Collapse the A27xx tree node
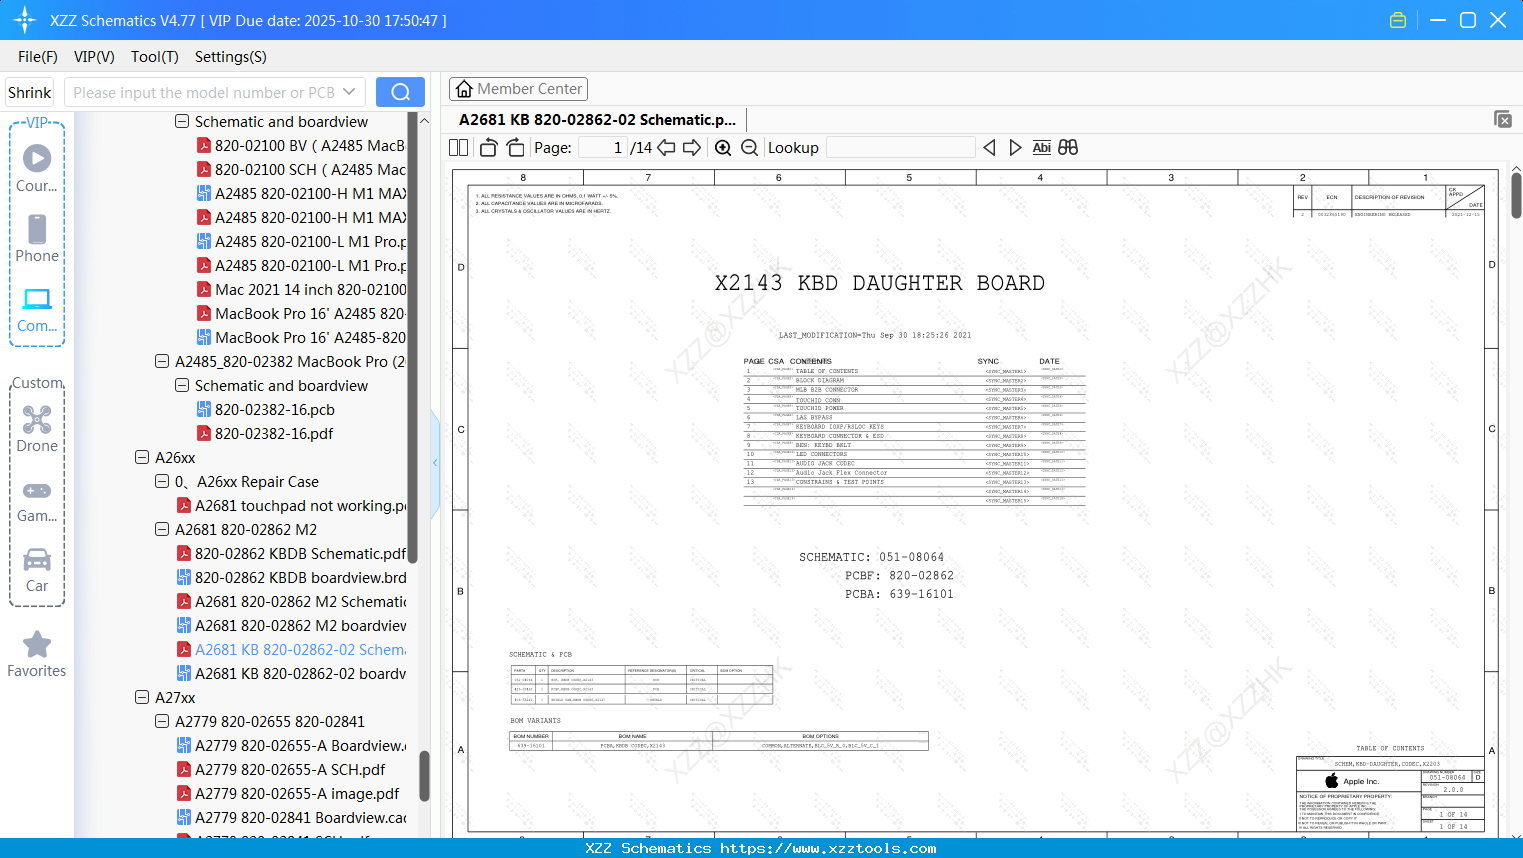The image size is (1523, 858). 142,698
